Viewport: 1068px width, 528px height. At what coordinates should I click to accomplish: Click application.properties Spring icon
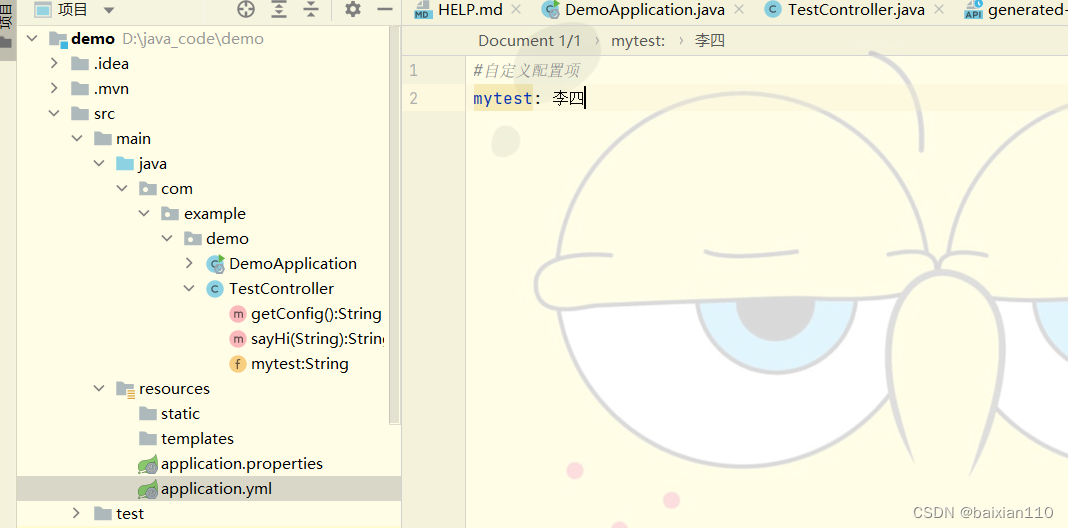(148, 465)
